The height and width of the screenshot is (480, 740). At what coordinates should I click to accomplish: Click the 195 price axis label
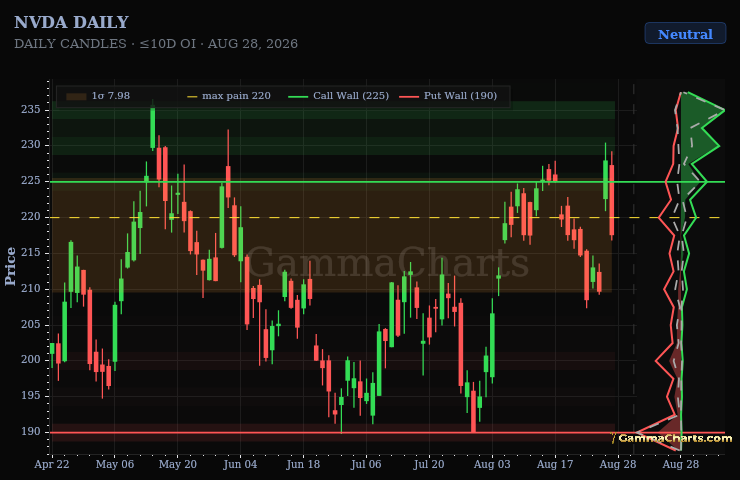point(30,396)
